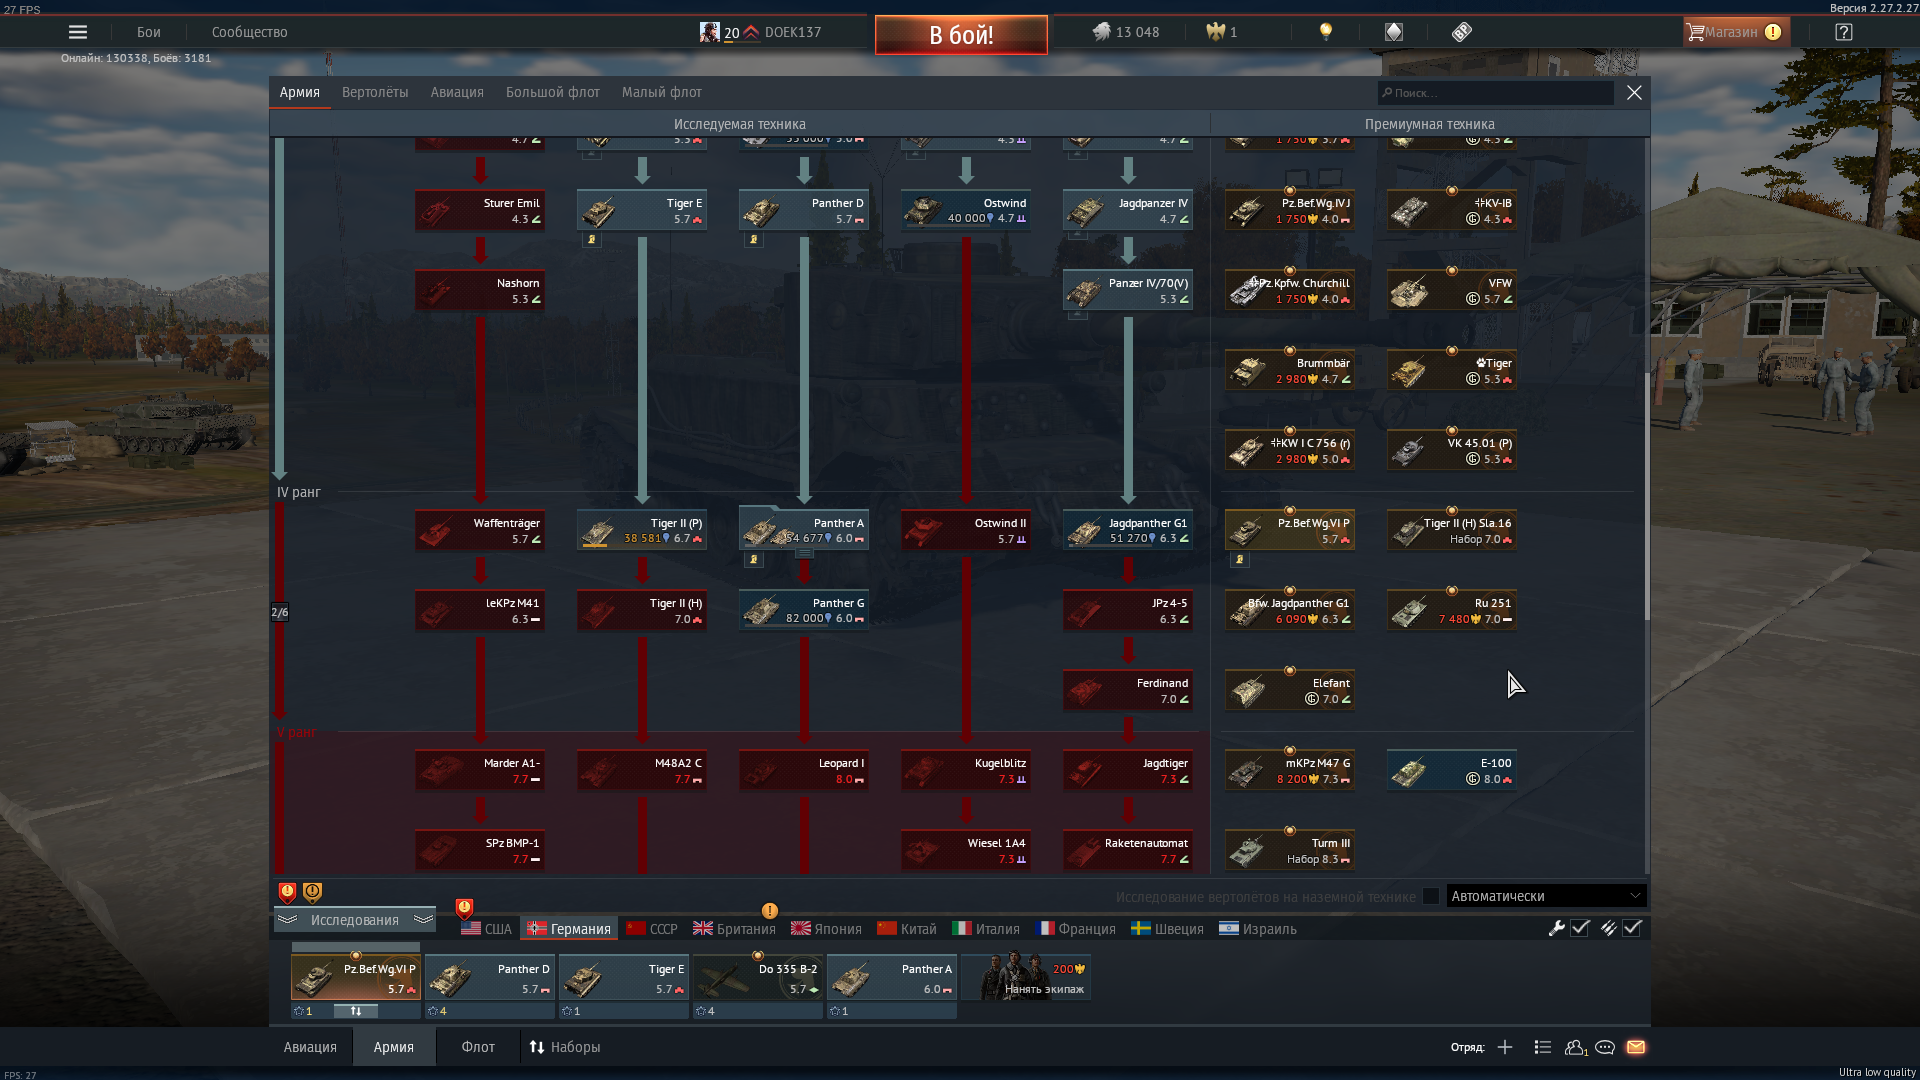Open the Автоматически dropdown
Image resolution: width=1920 pixels, height=1080 pixels.
click(x=1546, y=896)
